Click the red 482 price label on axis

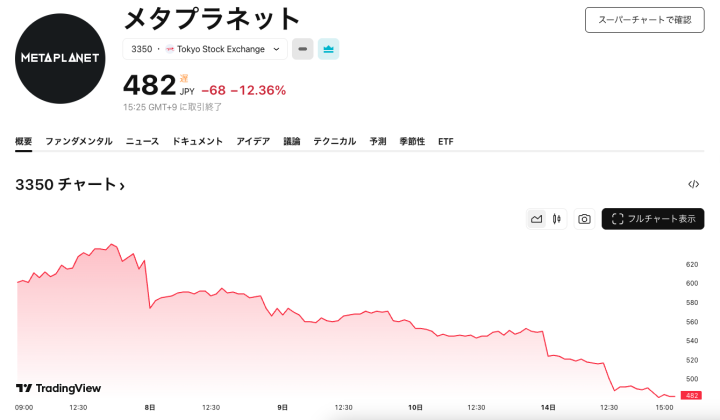click(x=691, y=396)
